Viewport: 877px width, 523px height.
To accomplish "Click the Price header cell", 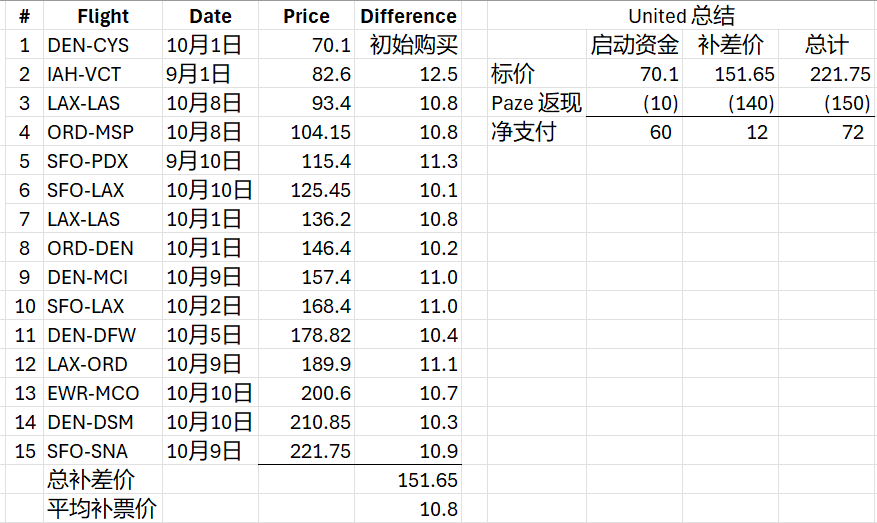I will point(307,16).
